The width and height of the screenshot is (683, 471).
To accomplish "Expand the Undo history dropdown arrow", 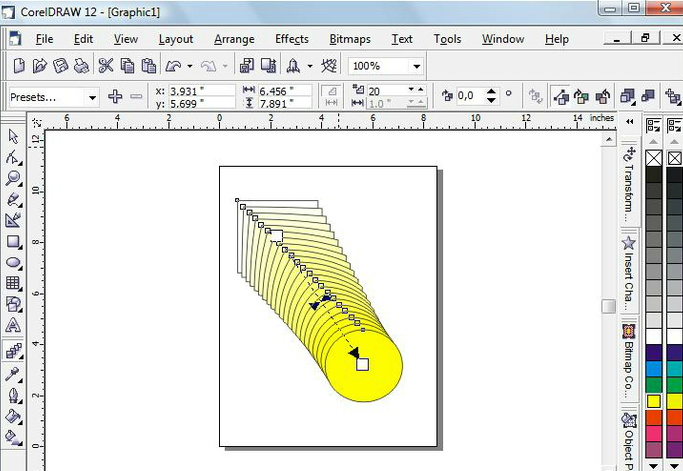I will [190, 66].
